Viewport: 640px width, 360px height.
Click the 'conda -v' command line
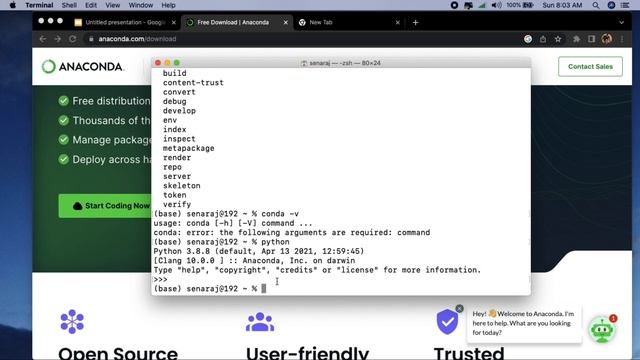coord(226,213)
